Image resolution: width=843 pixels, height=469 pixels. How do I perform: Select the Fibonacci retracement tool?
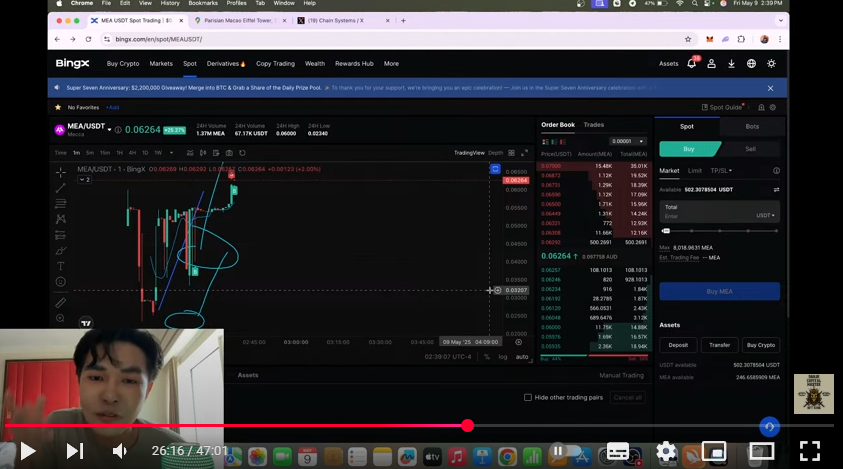(x=61, y=203)
